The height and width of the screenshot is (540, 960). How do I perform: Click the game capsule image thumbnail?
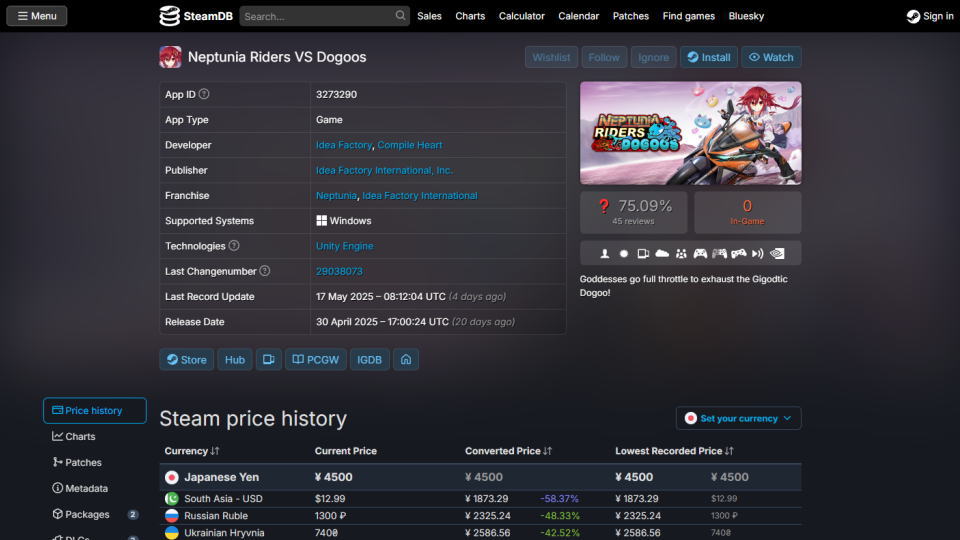pos(691,133)
